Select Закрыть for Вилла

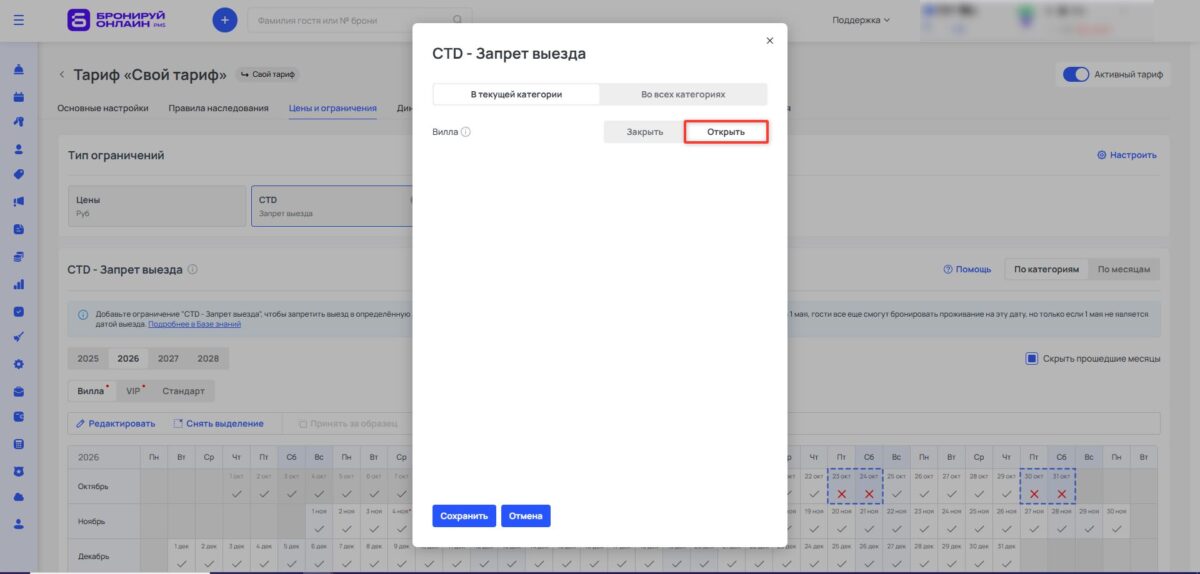tap(645, 132)
